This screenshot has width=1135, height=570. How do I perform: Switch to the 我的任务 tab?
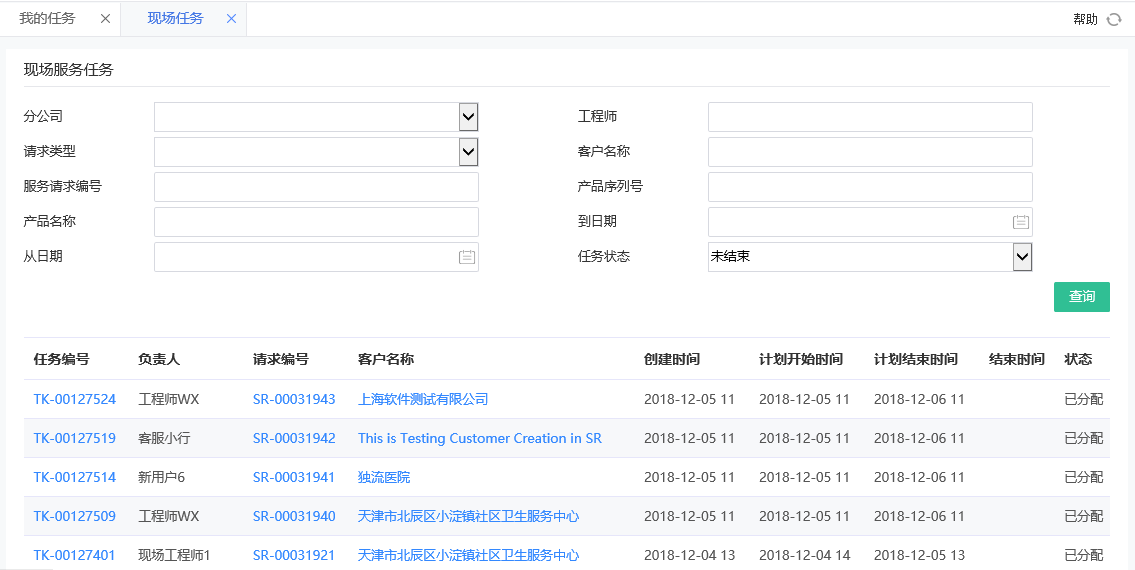pos(47,19)
